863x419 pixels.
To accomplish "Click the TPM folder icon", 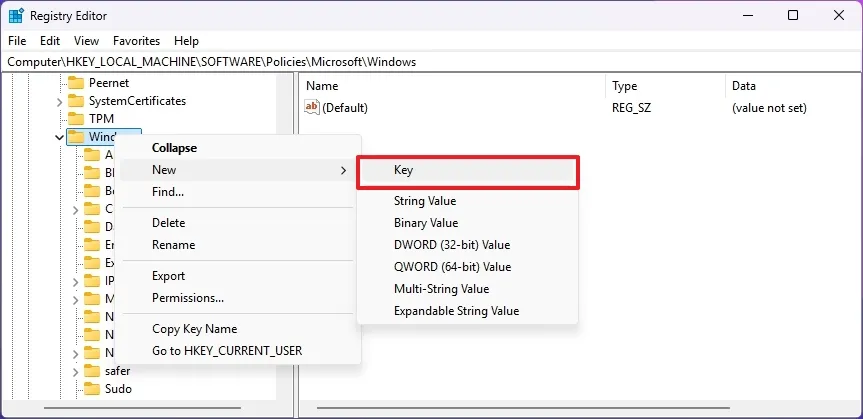I will (76, 119).
